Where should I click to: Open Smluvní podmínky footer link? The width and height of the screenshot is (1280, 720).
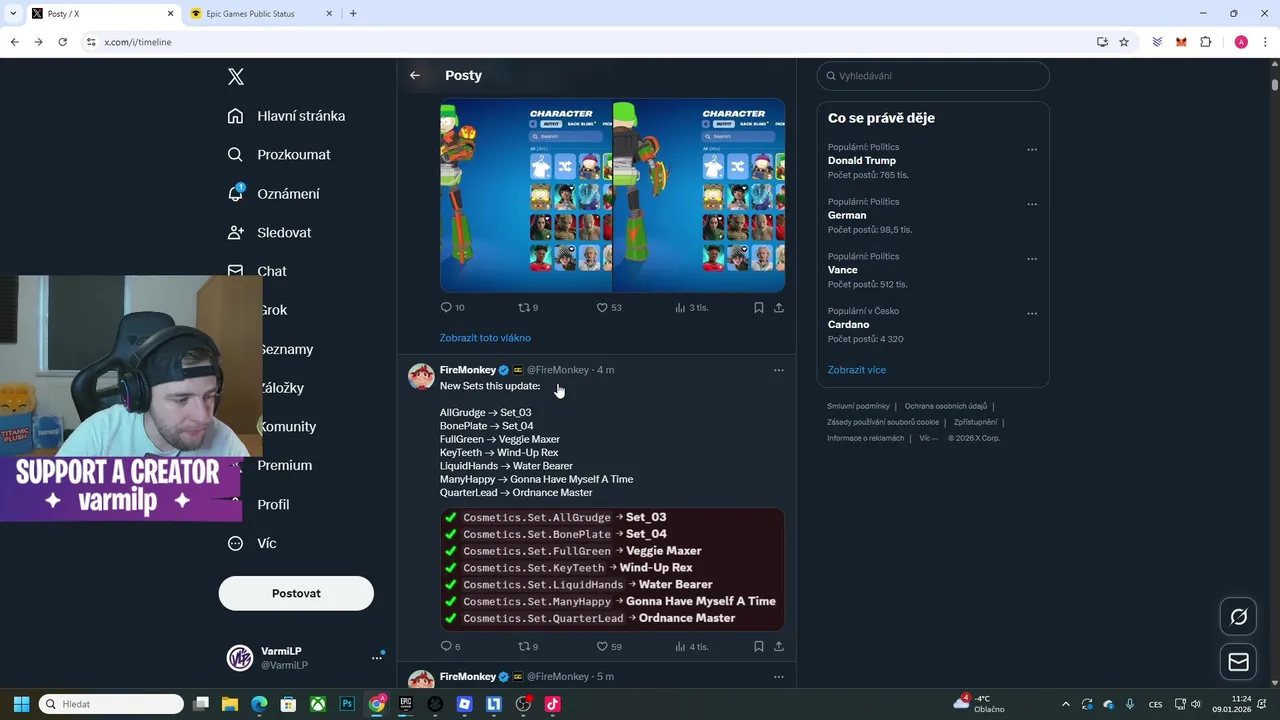coord(858,406)
